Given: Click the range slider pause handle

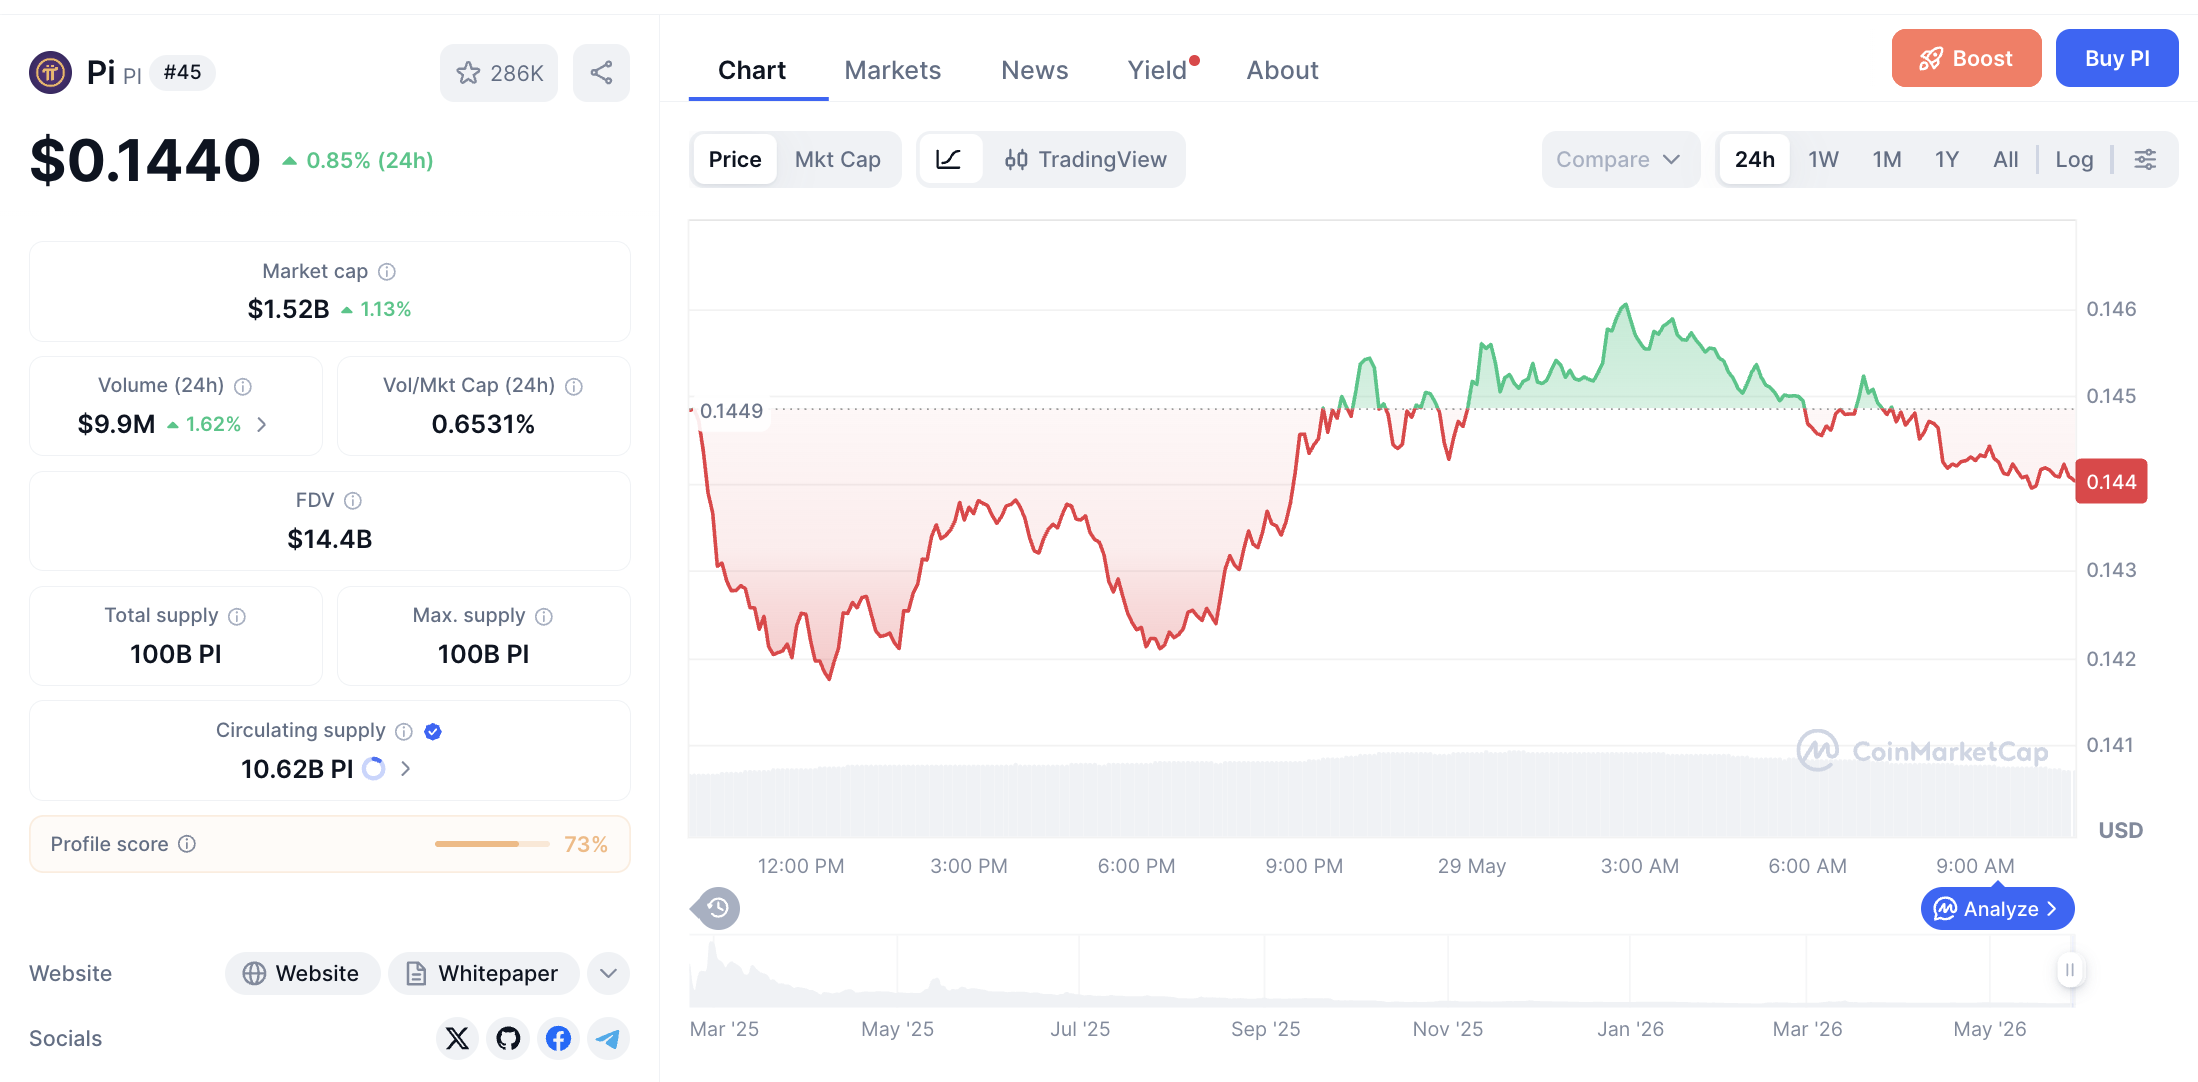Looking at the screenshot, I should (x=2070, y=969).
